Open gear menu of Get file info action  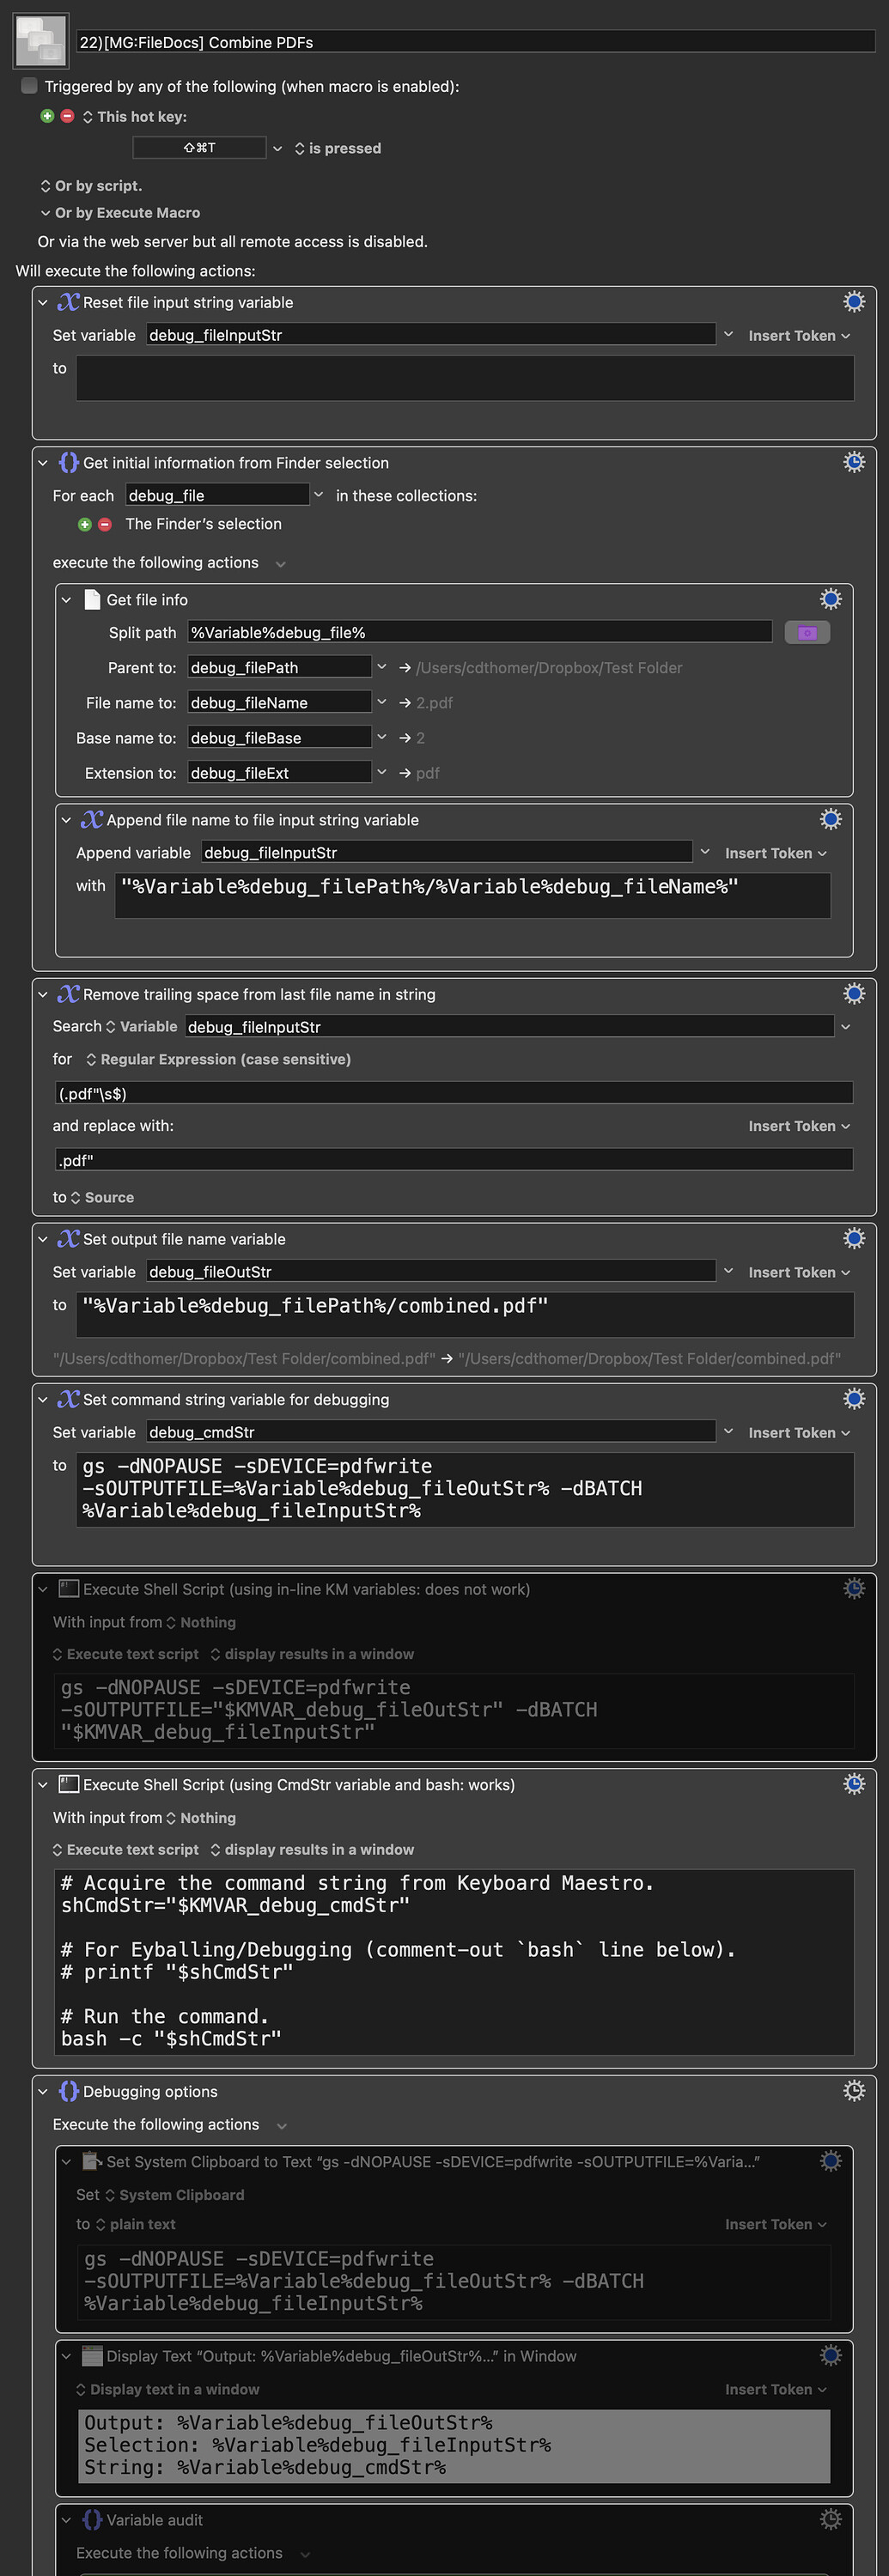coord(831,599)
